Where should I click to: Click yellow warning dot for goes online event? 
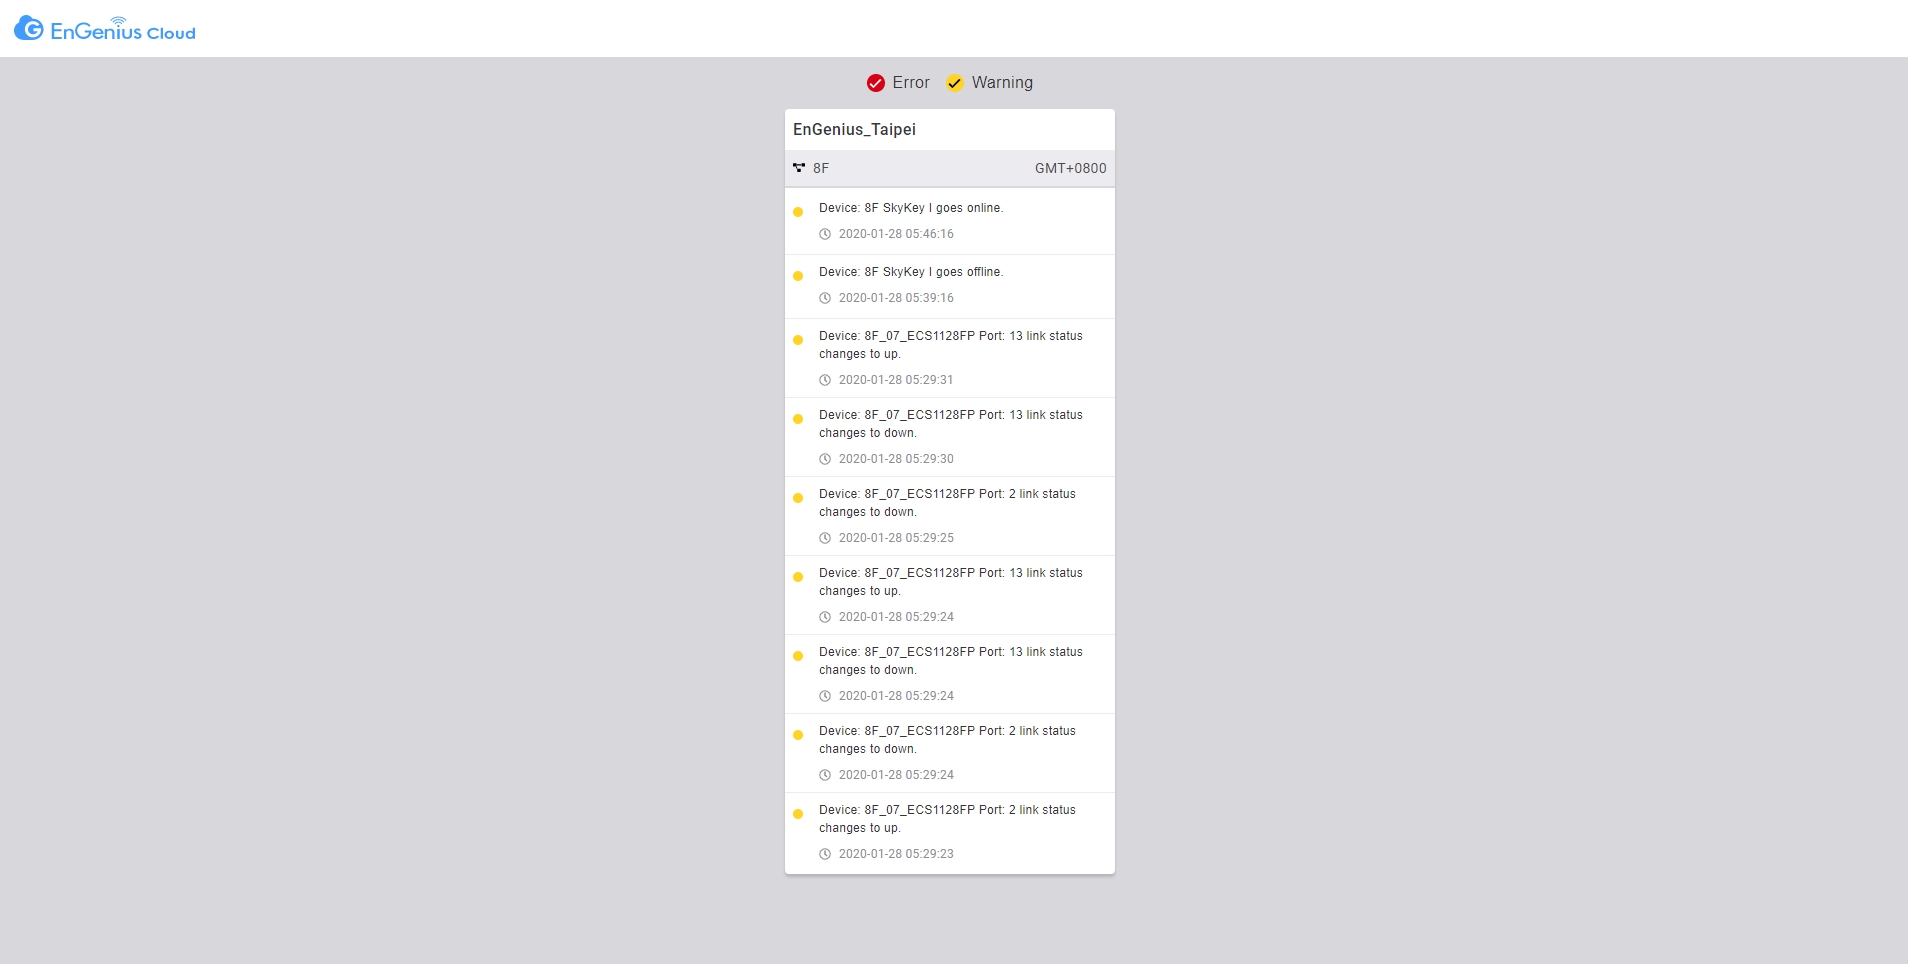tap(798, 212)
